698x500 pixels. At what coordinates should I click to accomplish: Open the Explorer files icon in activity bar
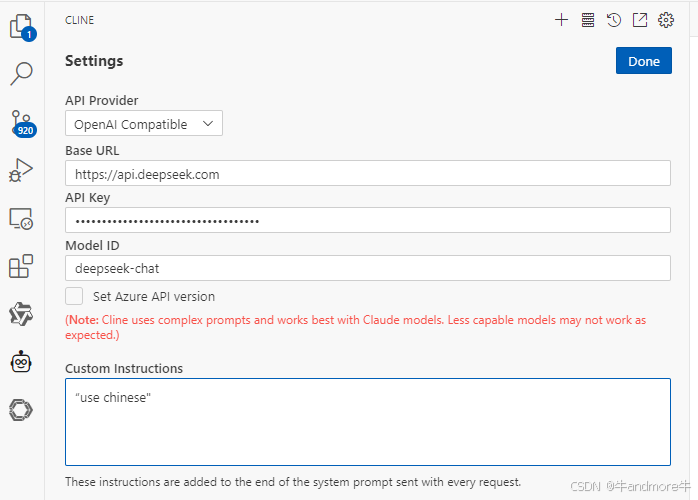click(x=22, y=27)
